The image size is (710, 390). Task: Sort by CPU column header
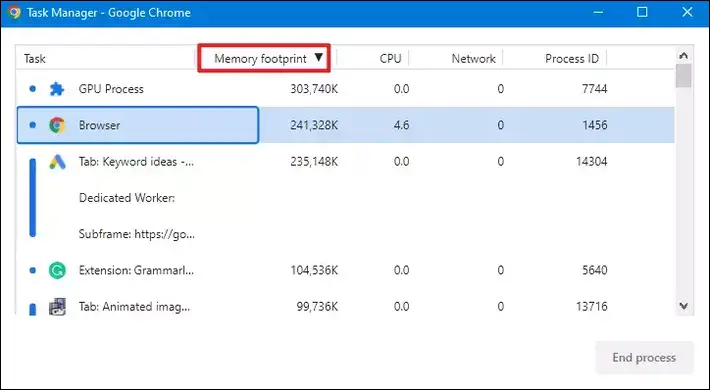tap(390, 58)
